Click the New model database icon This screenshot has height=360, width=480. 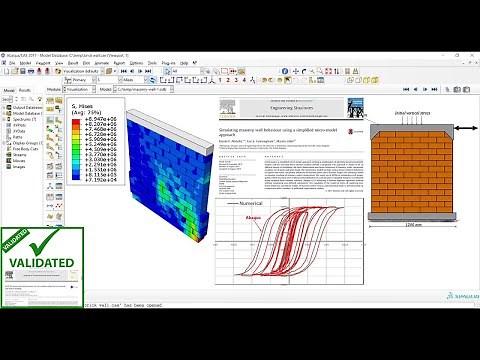tap(6, 71)
